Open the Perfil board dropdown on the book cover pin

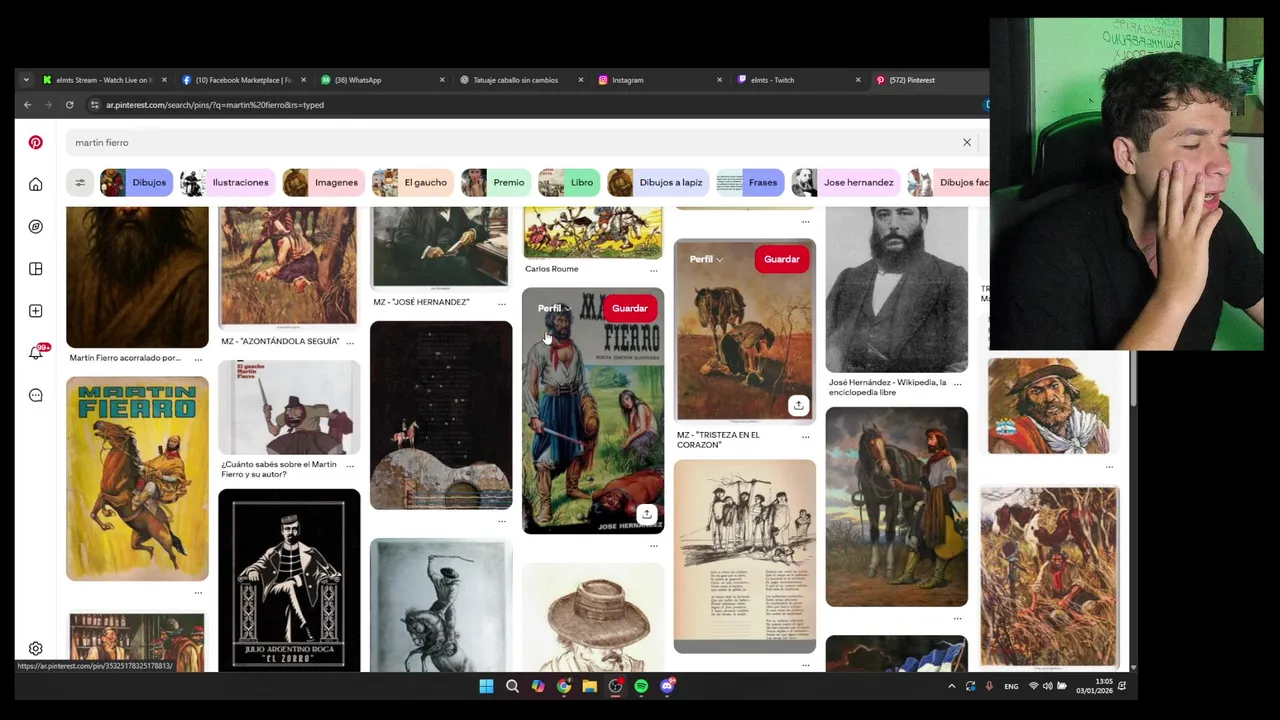pyautogui.click(x=554, y=308)
